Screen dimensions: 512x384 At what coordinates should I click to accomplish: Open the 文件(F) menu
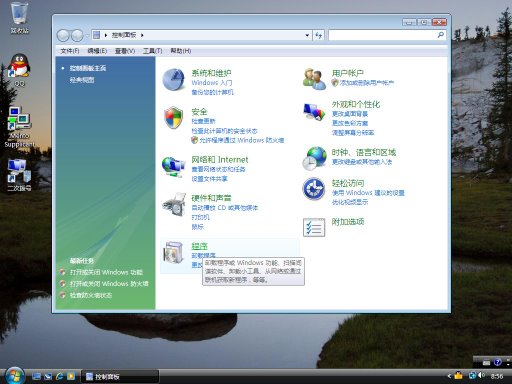70,51
